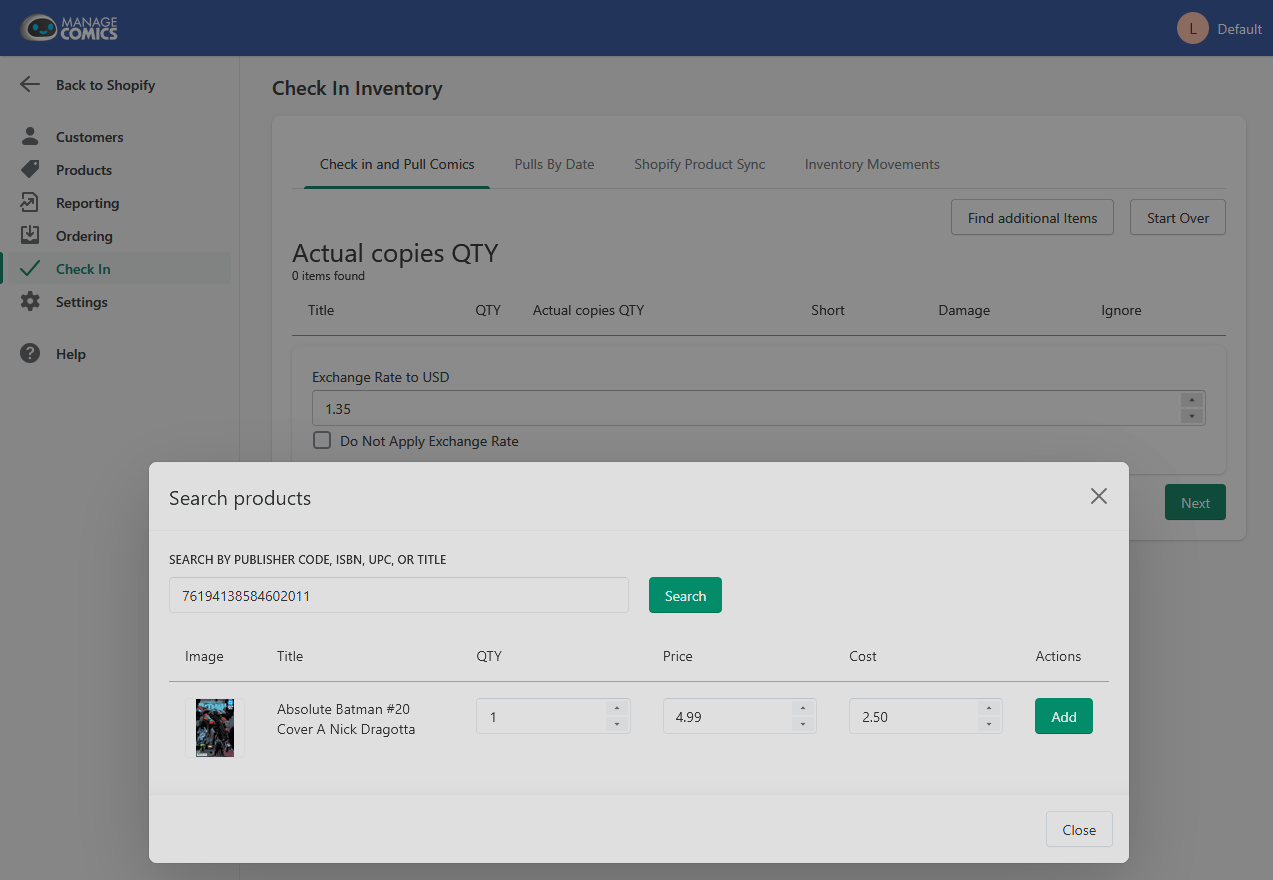Add Absolute Batman #20 with Add button
The width and height of the screenshot is (1273, 880).
1064,716
